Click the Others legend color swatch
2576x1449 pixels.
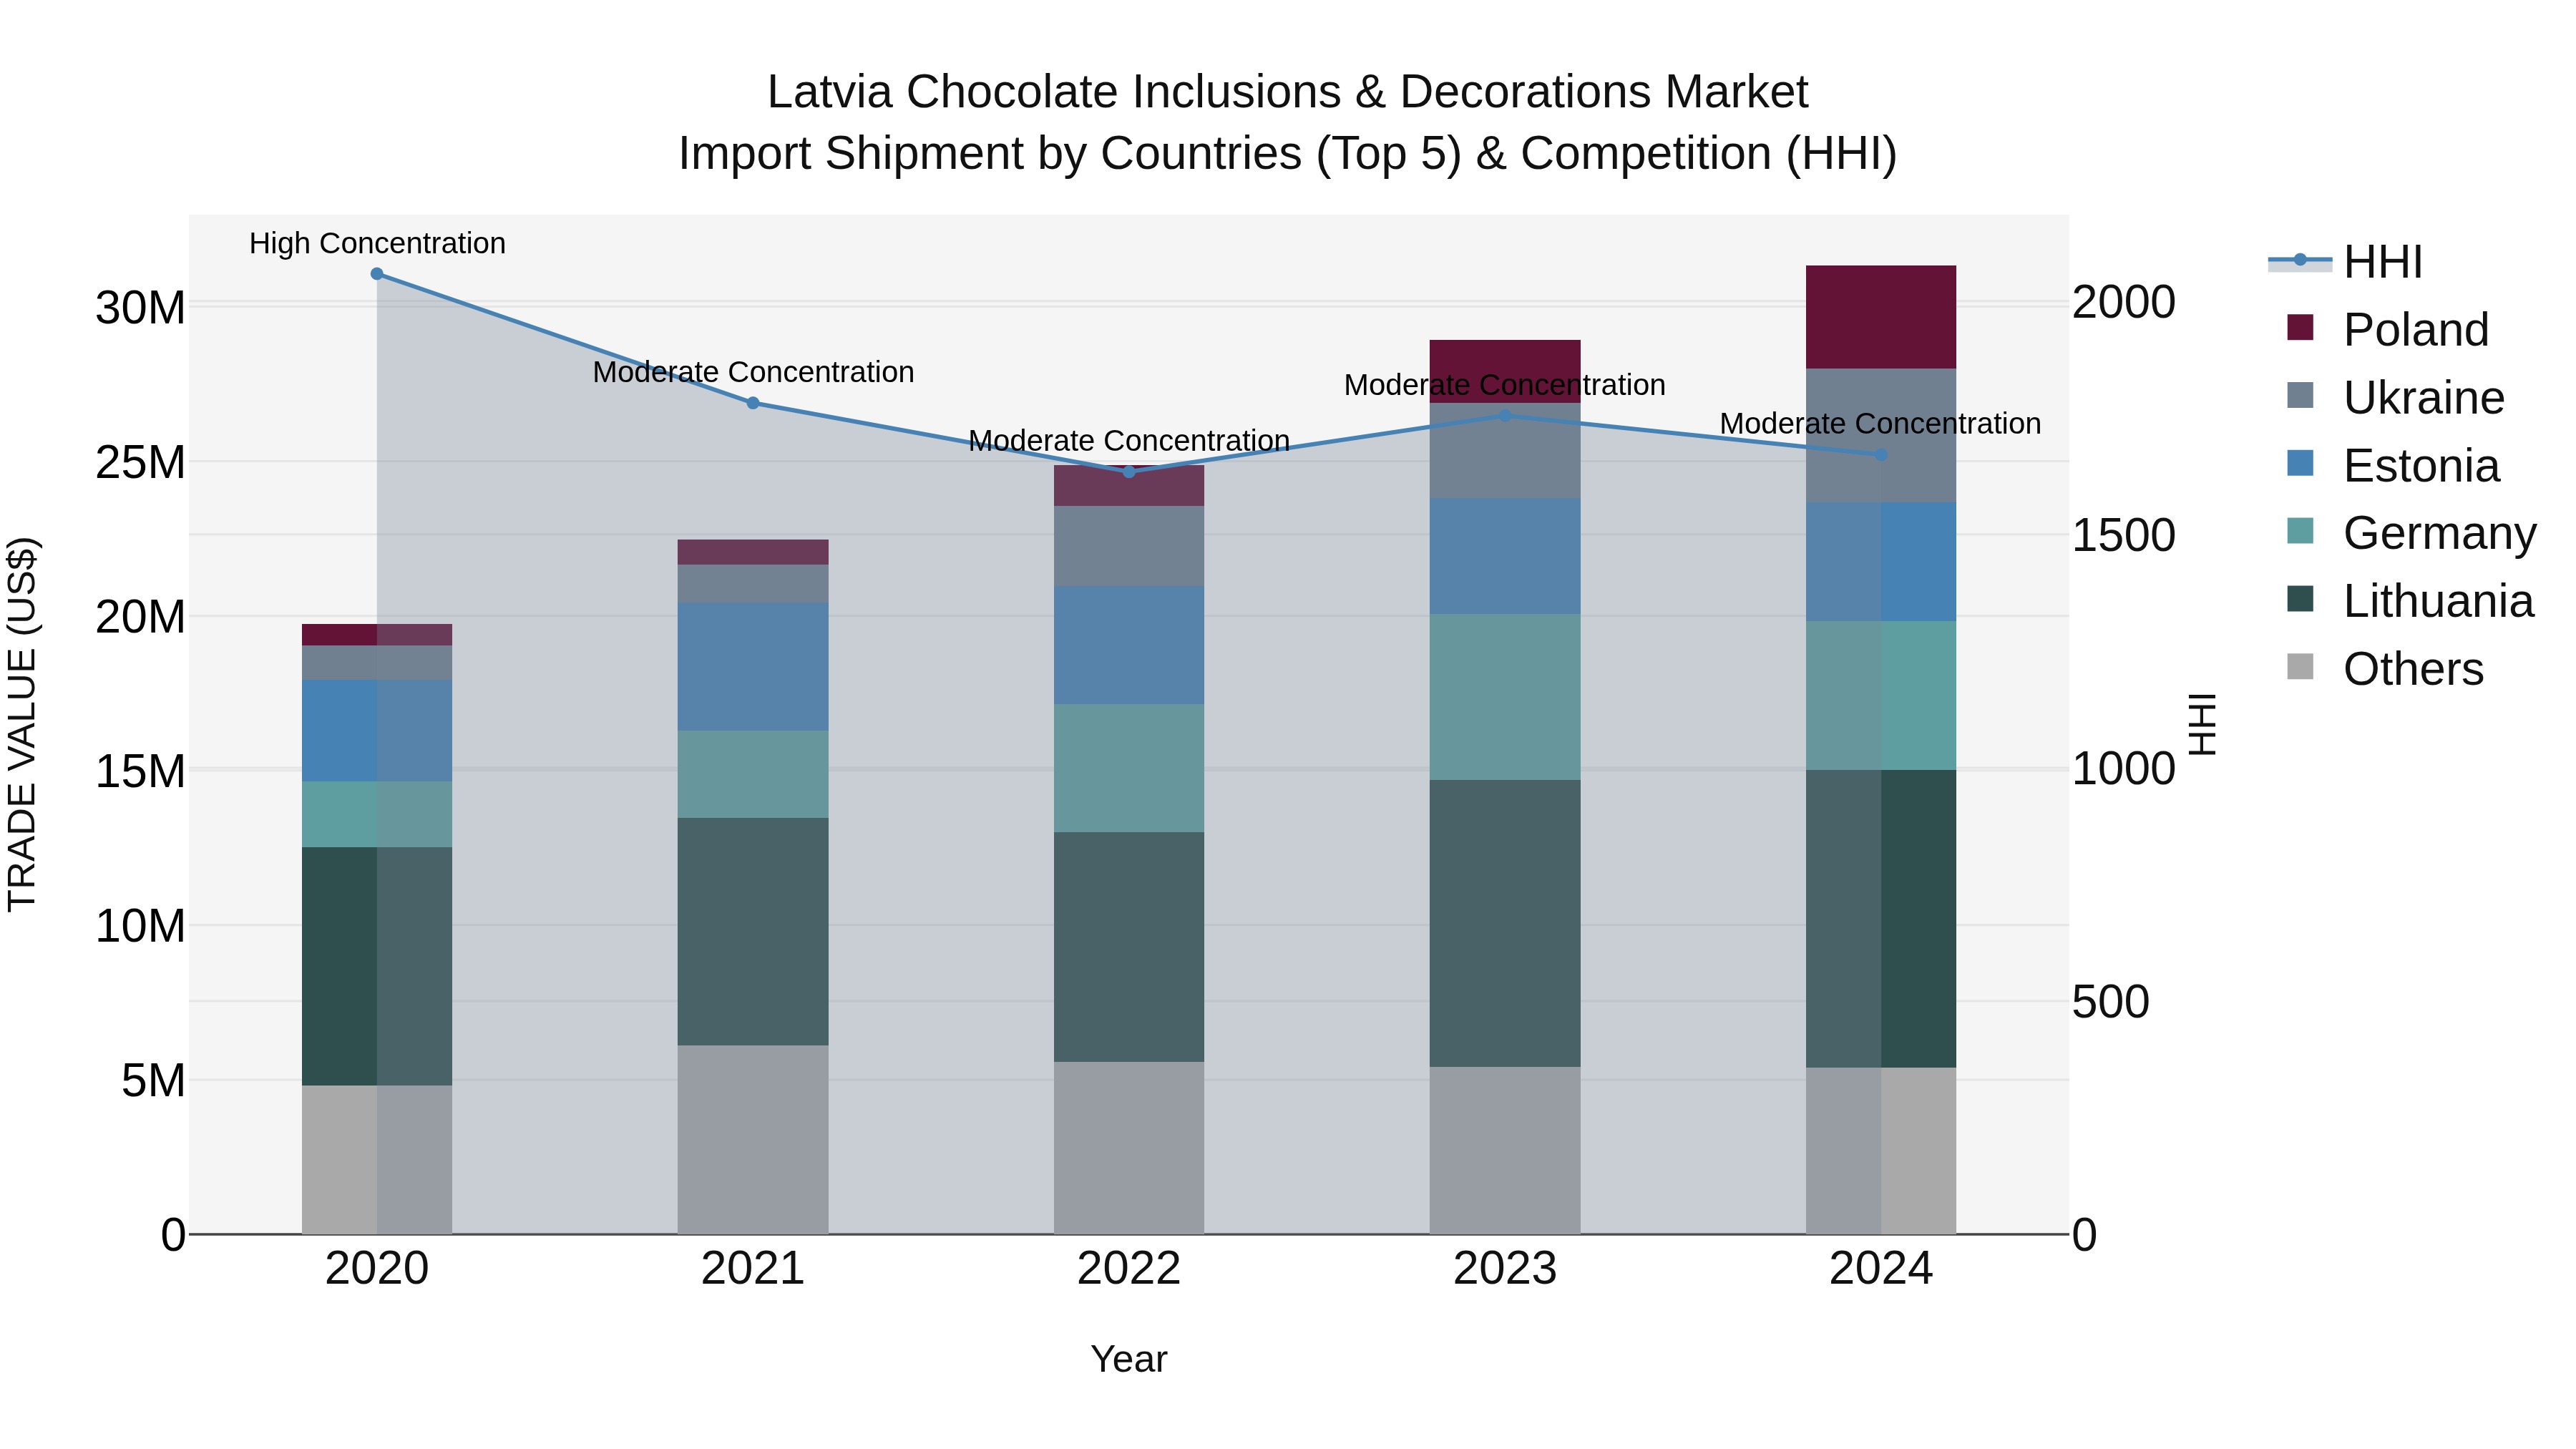coord(2300,667)
